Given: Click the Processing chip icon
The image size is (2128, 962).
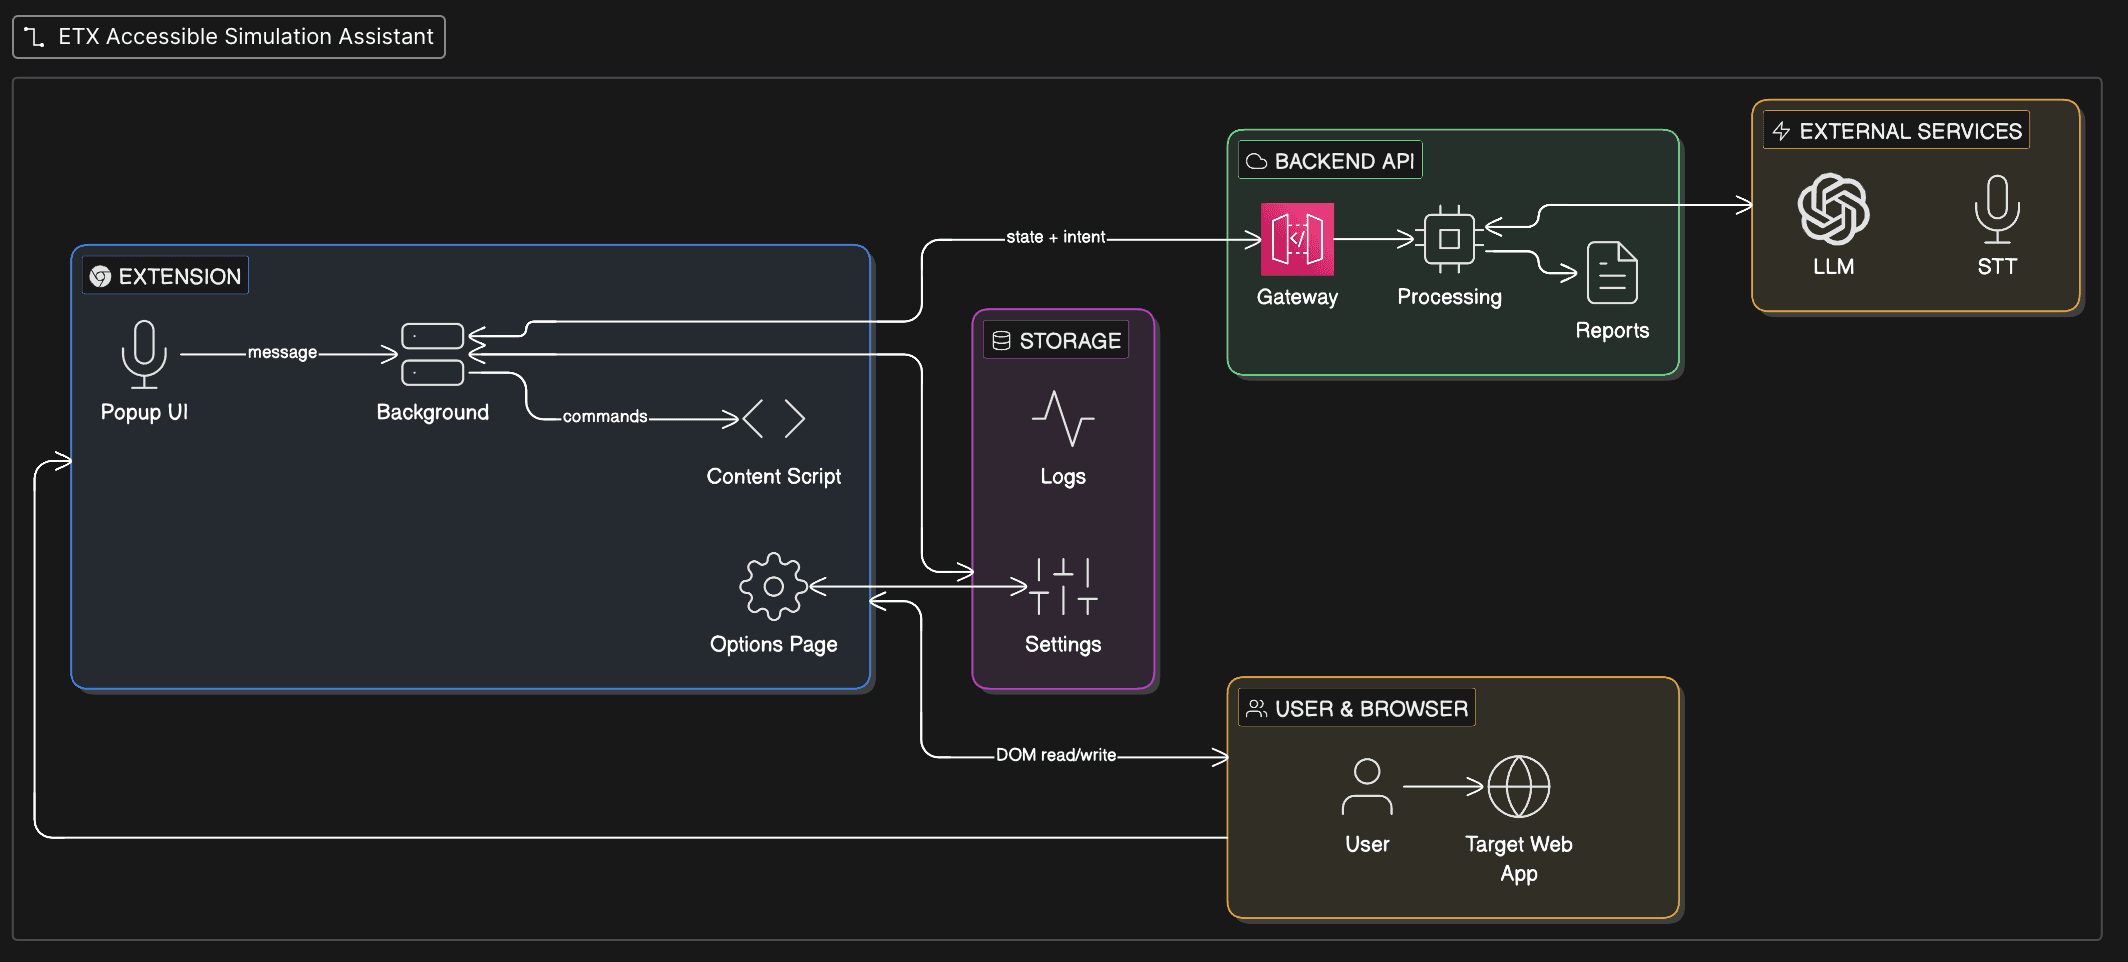Looking at the screenshot, I should (1449, 237).
